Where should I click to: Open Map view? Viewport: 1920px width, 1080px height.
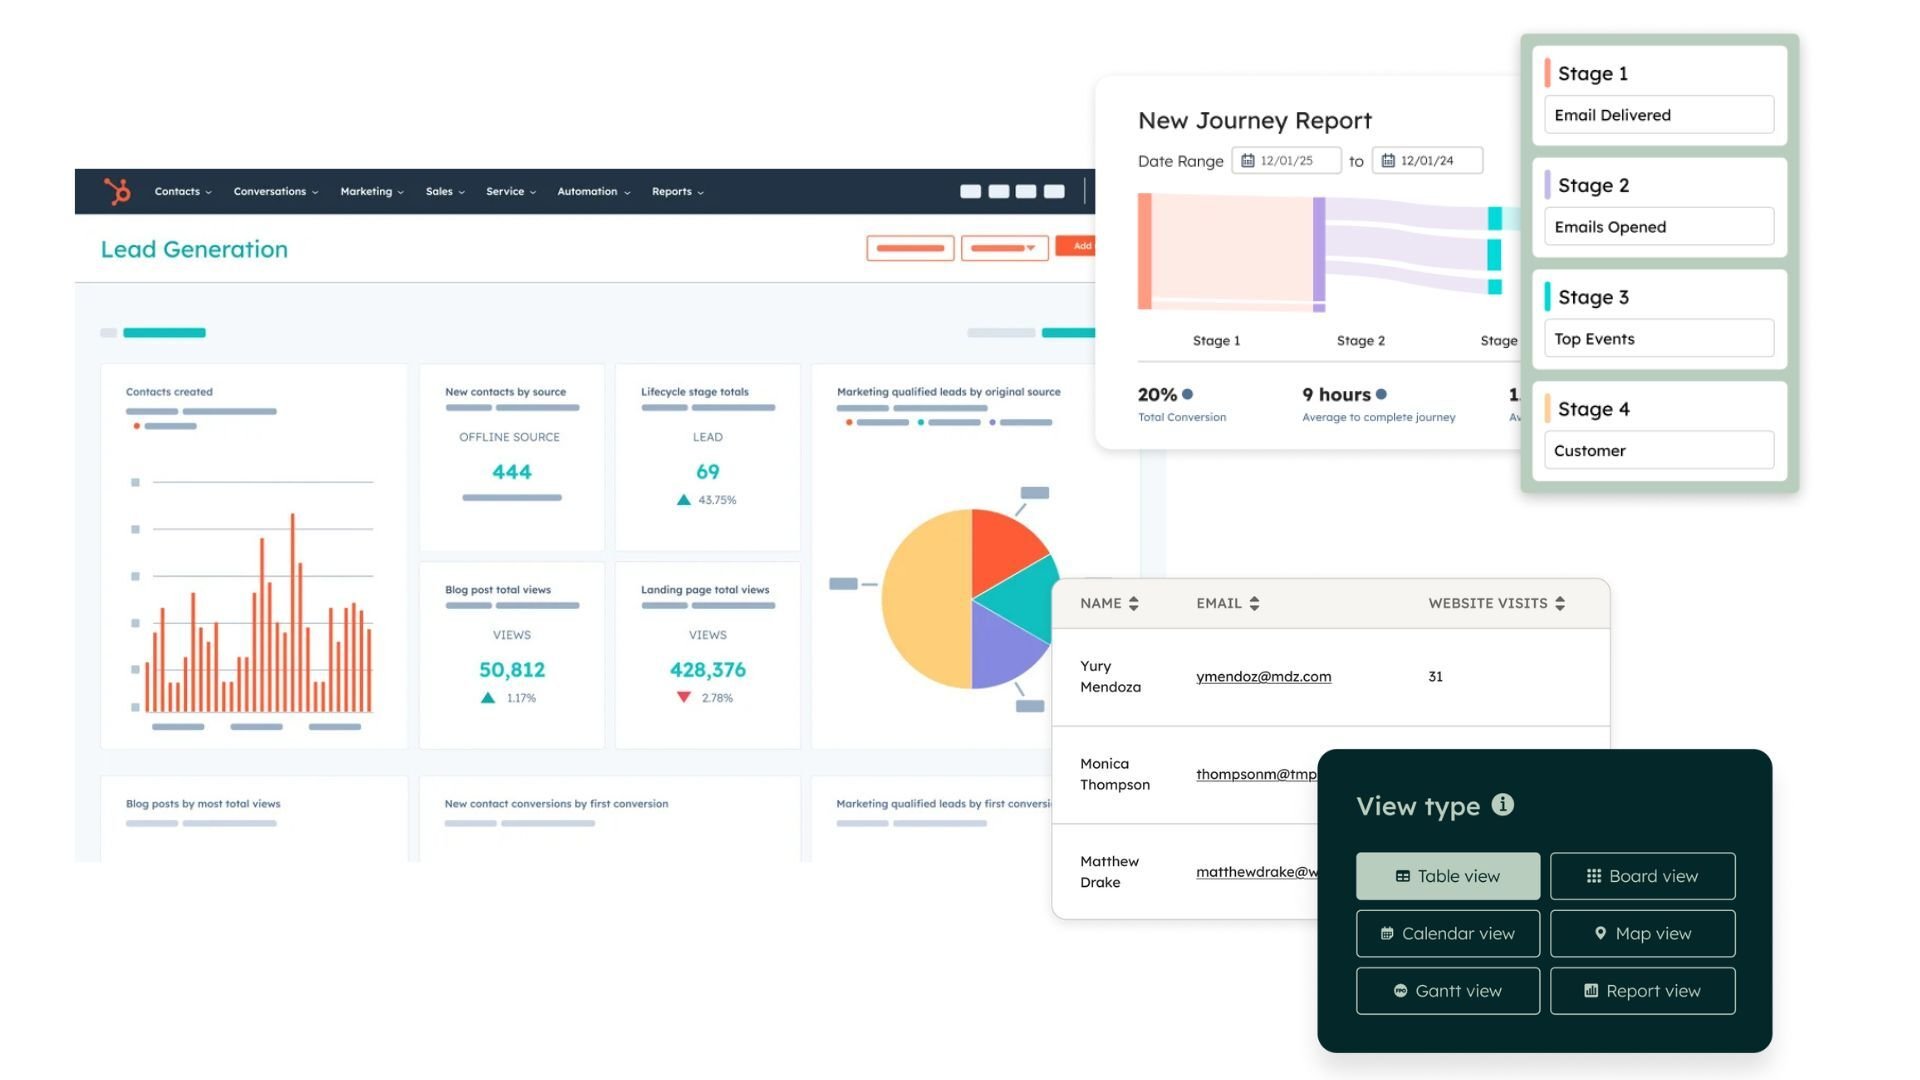1643,933
